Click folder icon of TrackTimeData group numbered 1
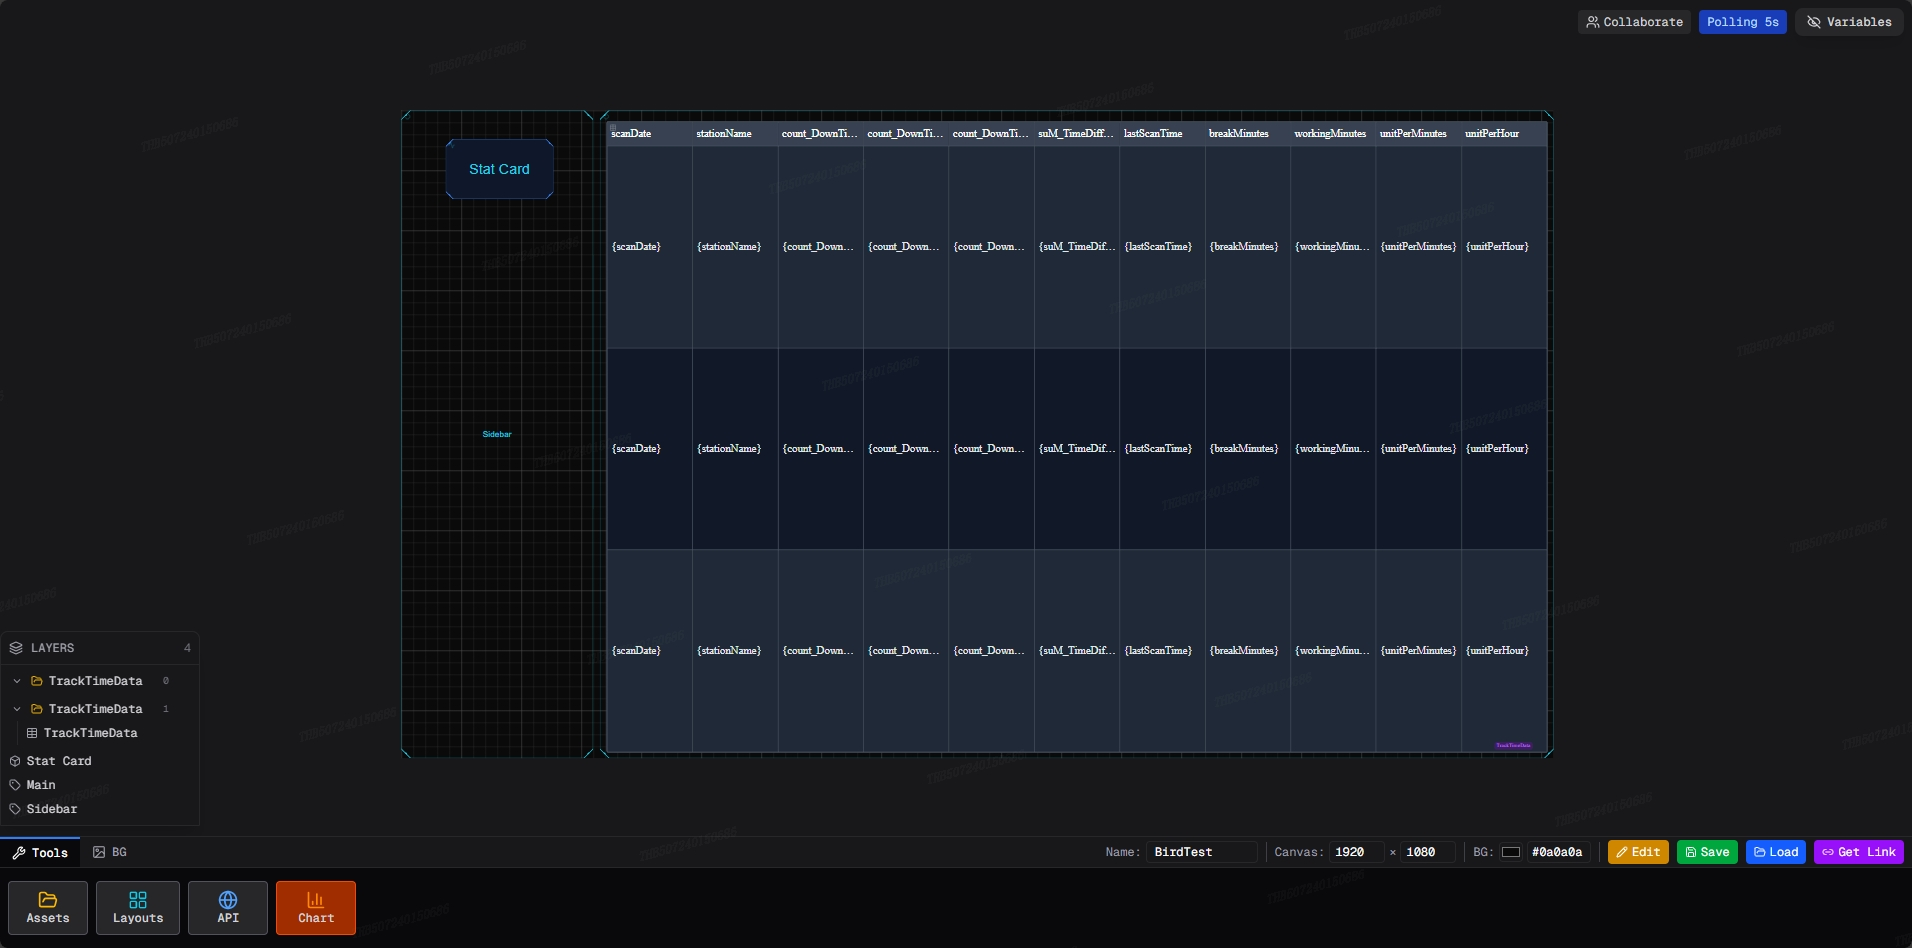Image resolution: width=1912 pixels, height=948 pixels. pos(37,709)
